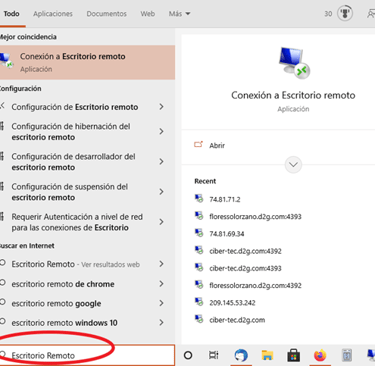Expand more actions with round chevron button
The height and width of the screenshot is (366, 375).
tap(293, 165)
